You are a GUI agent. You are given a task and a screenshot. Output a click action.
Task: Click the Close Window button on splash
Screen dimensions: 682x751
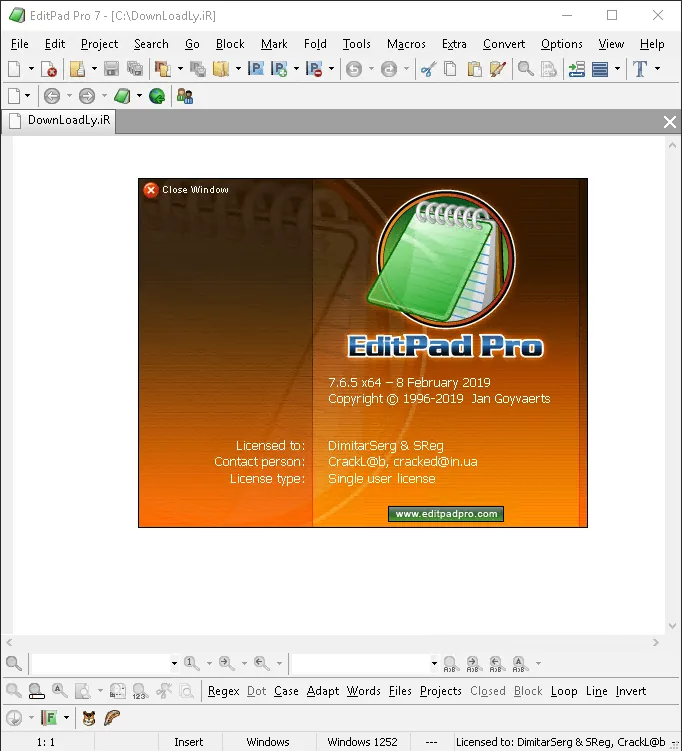pyautogui.click(x=186, y=190)
